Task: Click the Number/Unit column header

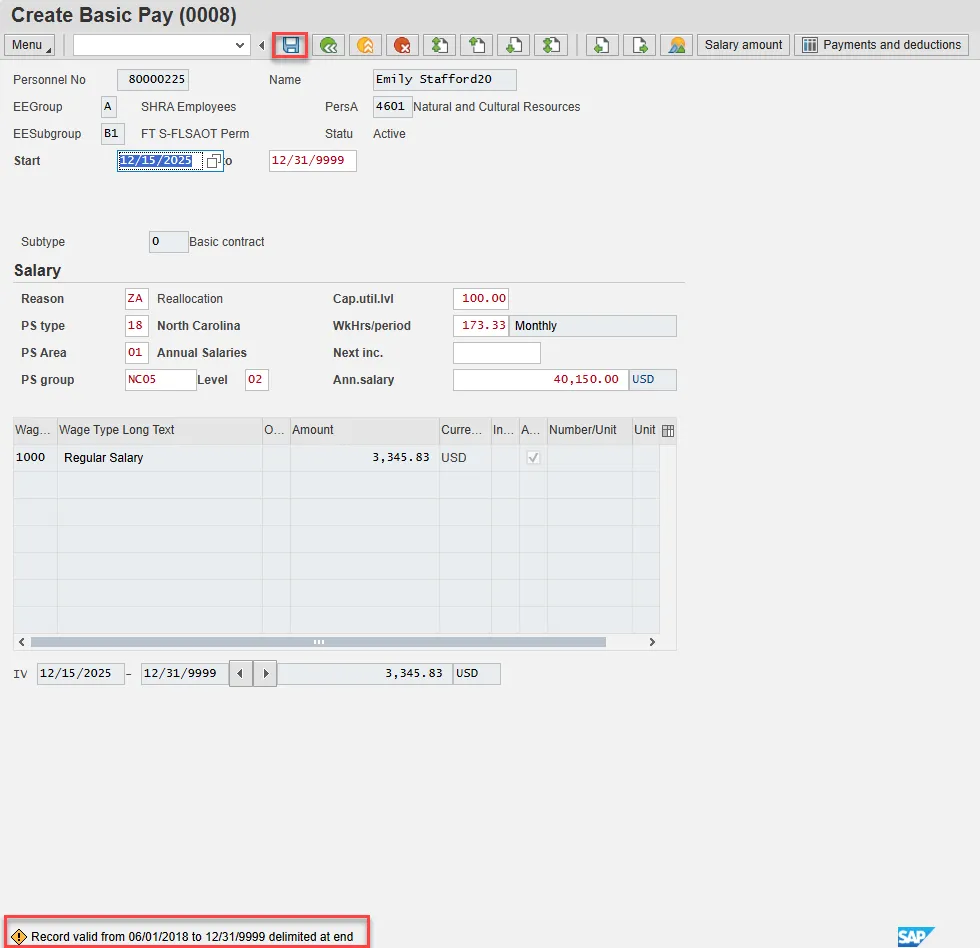Action: pyautogui.click(x=589, y=430)
